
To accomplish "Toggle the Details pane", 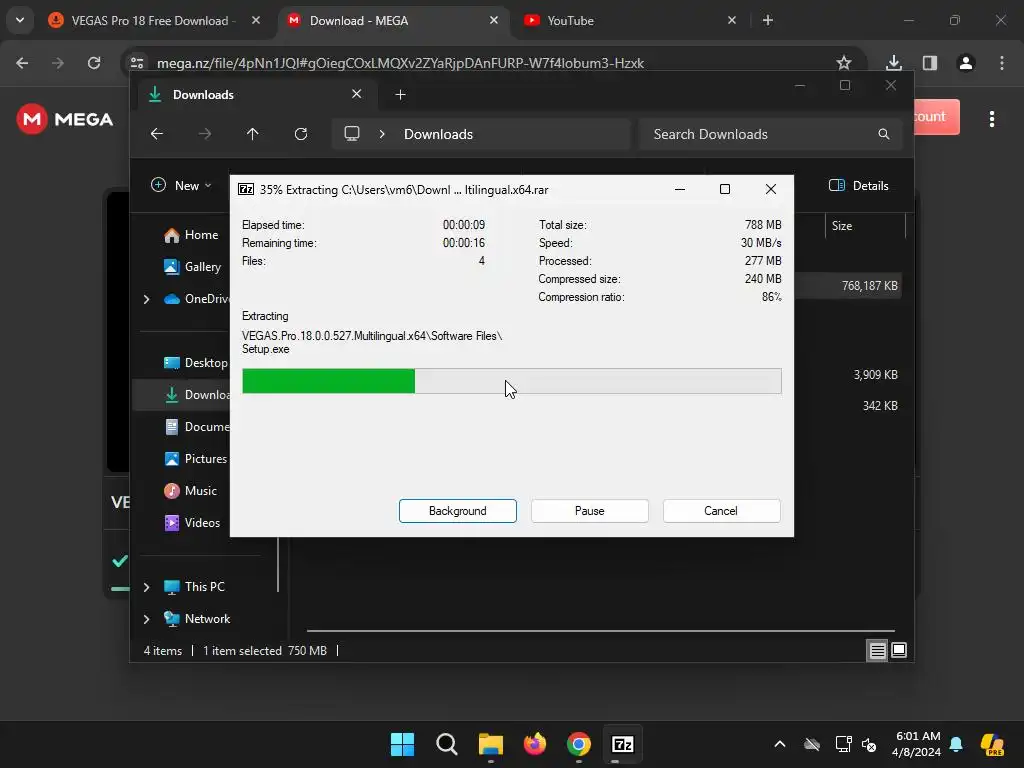I will click(858, 185).
